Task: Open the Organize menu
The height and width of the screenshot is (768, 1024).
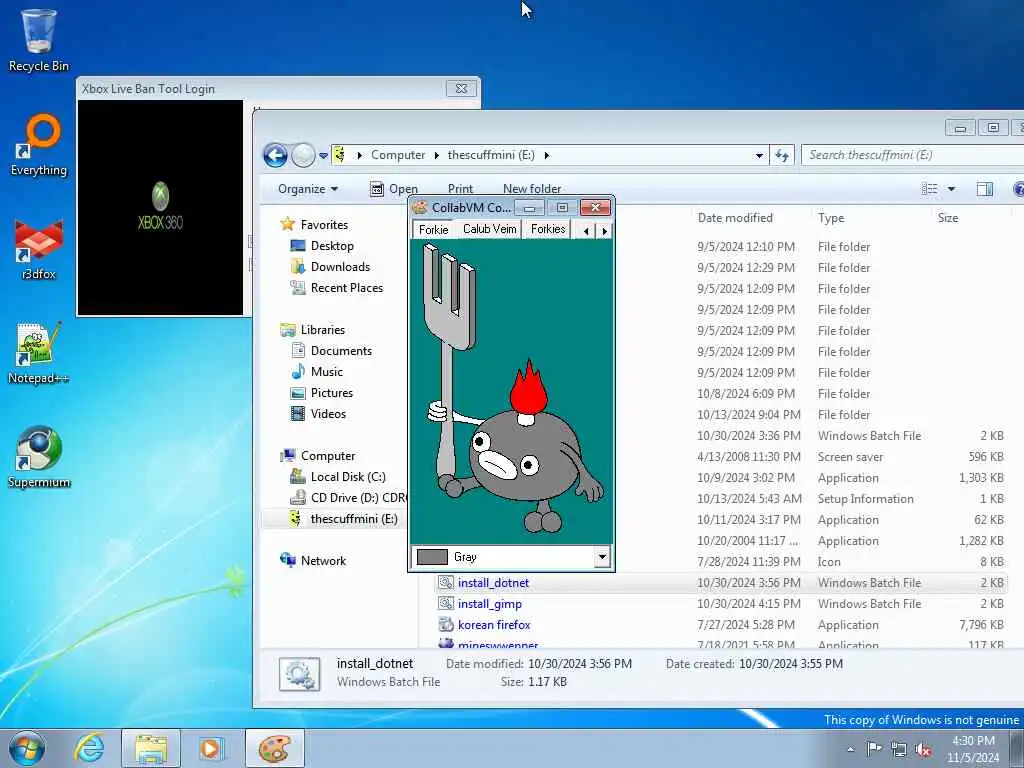Action: 308,189
